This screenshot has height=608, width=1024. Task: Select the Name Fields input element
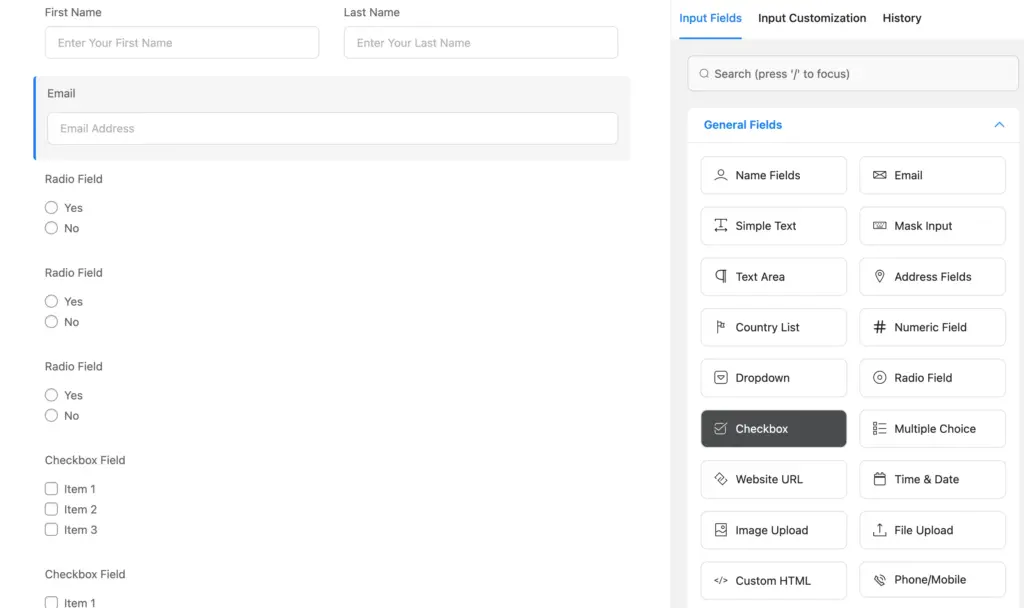click(x=773, y=175)
